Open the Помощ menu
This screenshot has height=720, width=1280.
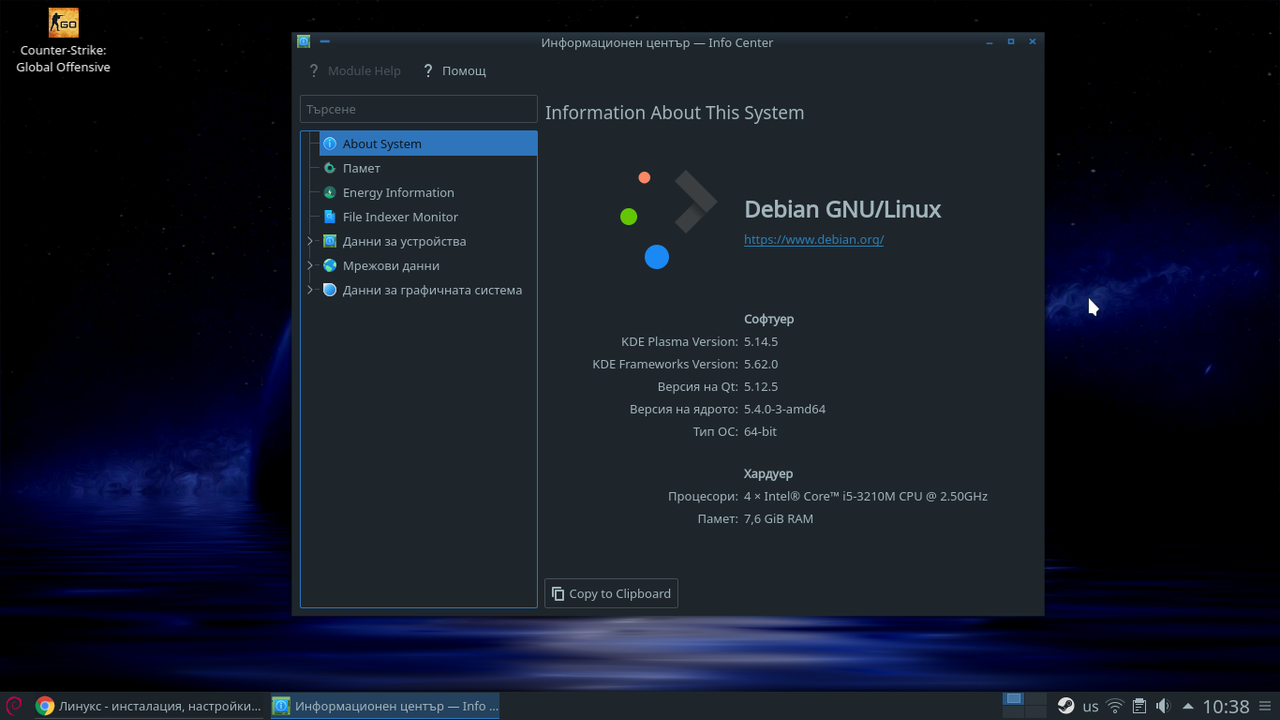[454, 71]
